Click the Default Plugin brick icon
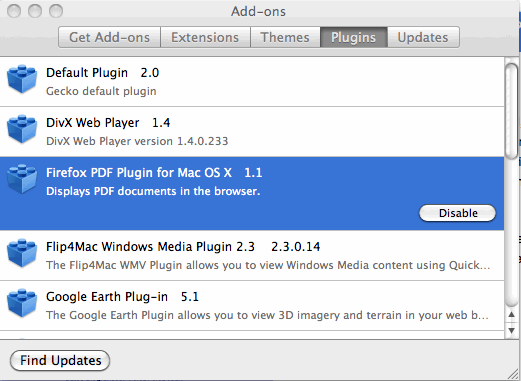Screen dimensions: 521x381 click(x=22, y=79)
